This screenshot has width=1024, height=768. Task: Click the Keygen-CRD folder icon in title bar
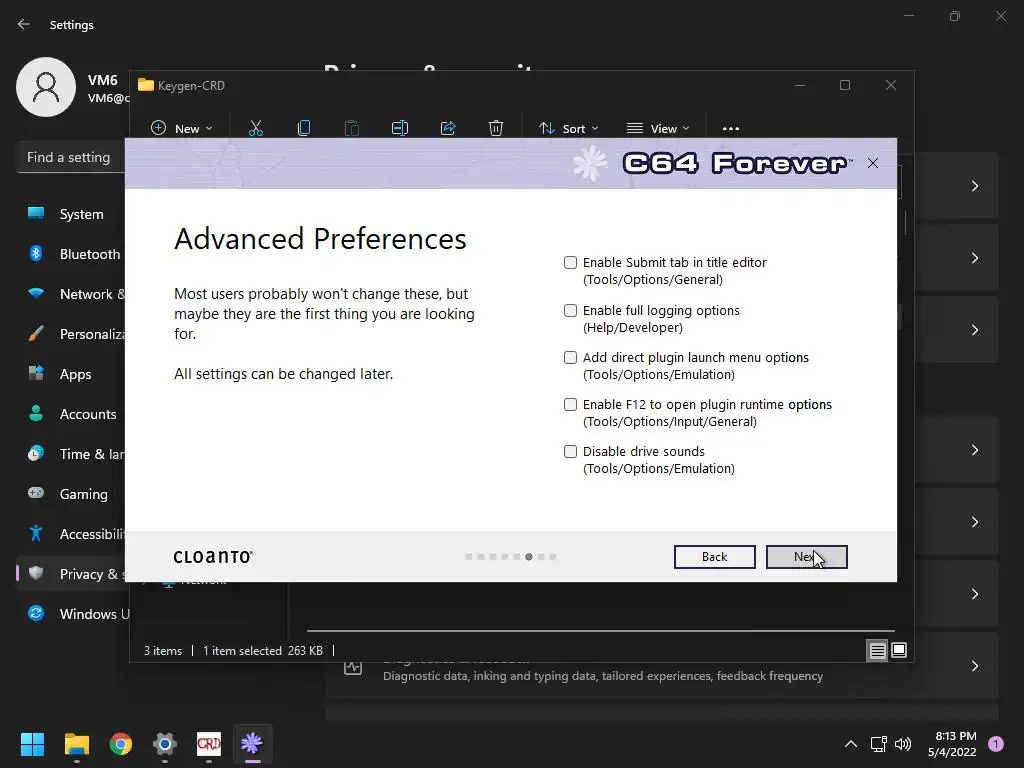146,86
